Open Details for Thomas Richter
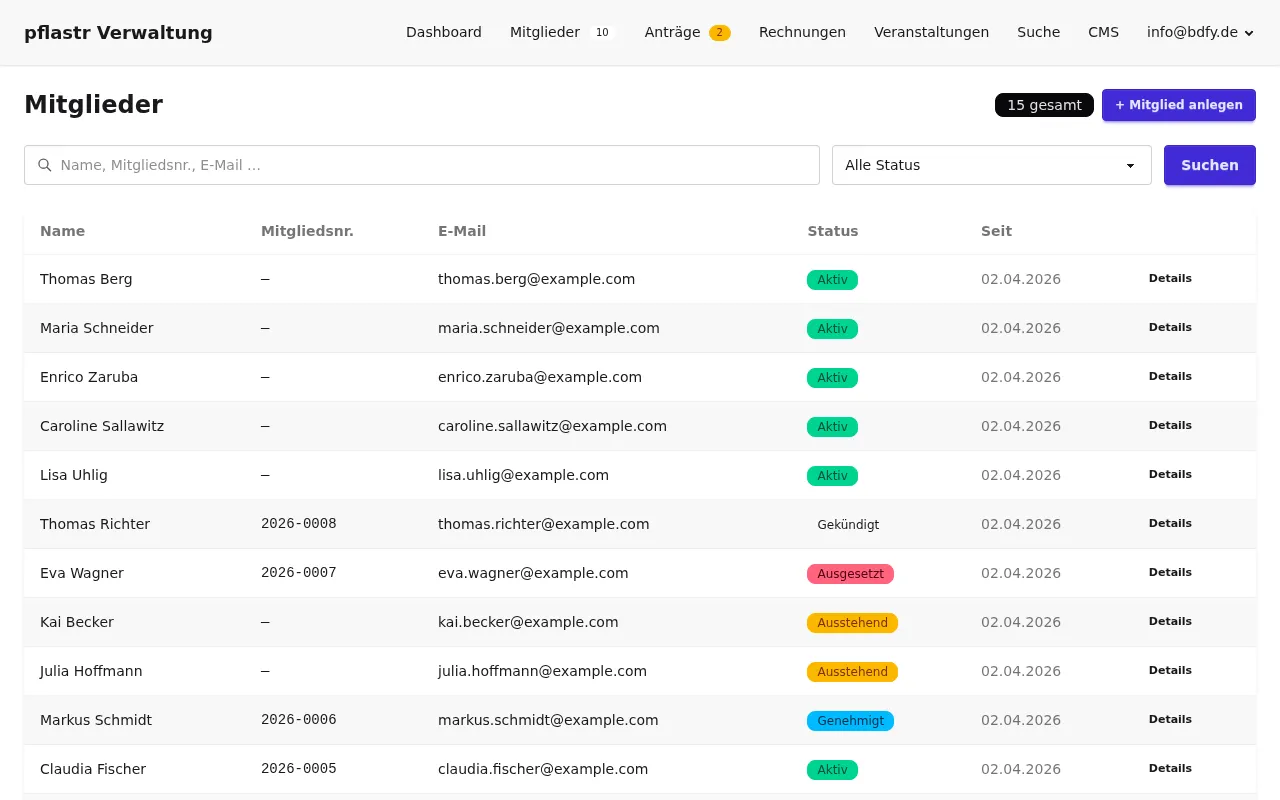 click(1170, 523)
